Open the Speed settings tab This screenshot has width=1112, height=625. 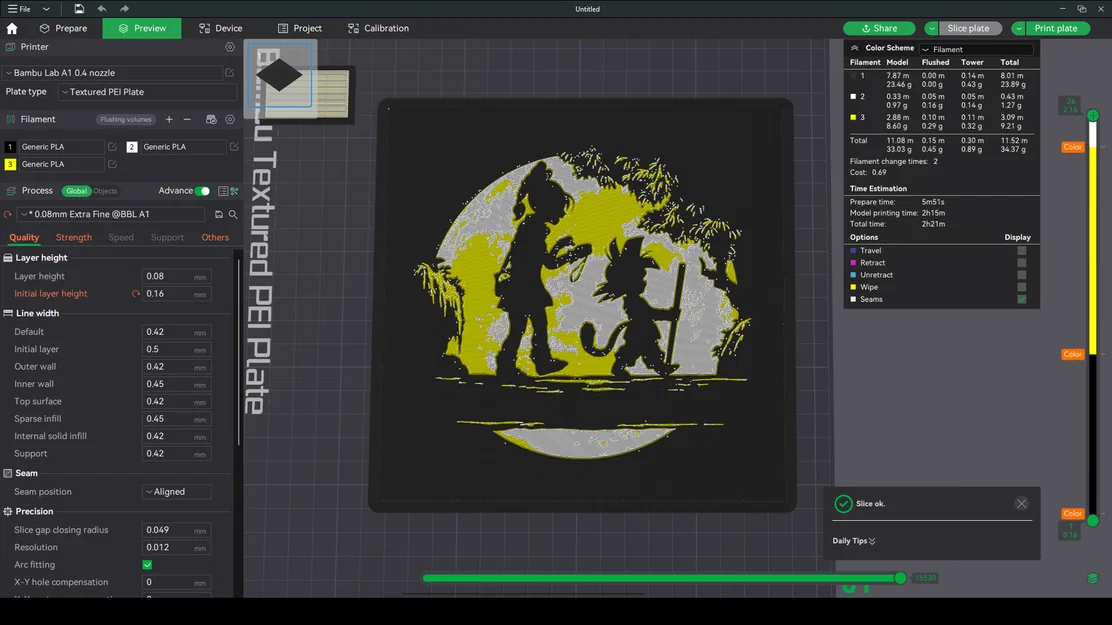121,238
